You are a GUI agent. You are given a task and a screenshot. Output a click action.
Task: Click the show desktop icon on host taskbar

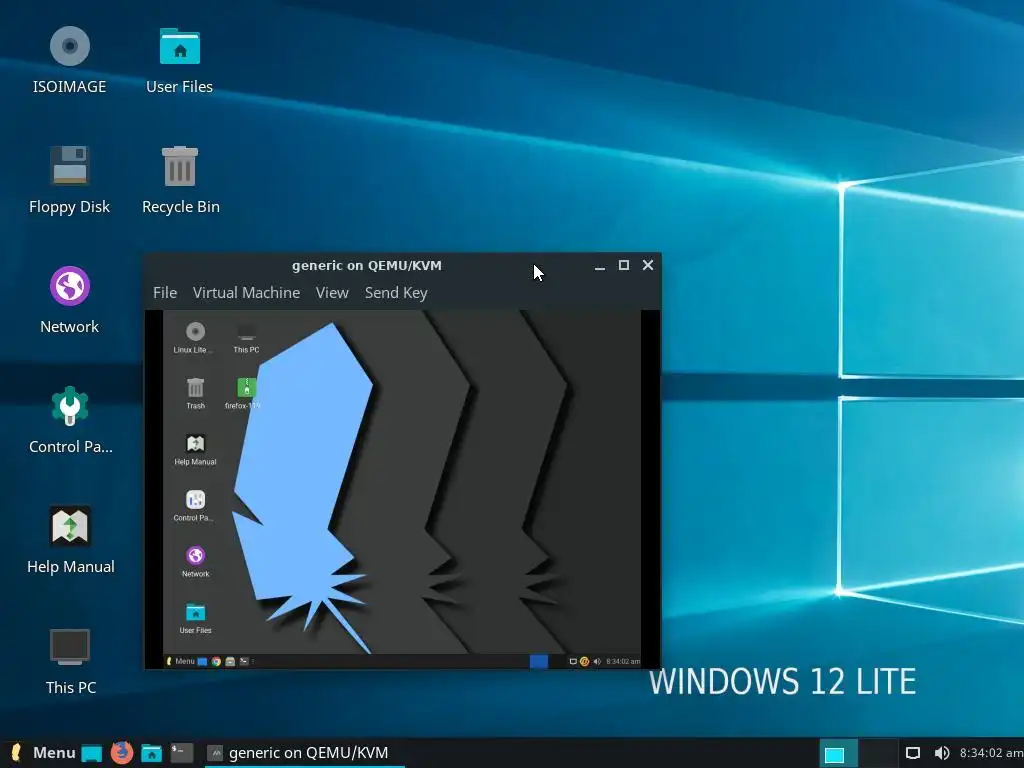point(91,754)
